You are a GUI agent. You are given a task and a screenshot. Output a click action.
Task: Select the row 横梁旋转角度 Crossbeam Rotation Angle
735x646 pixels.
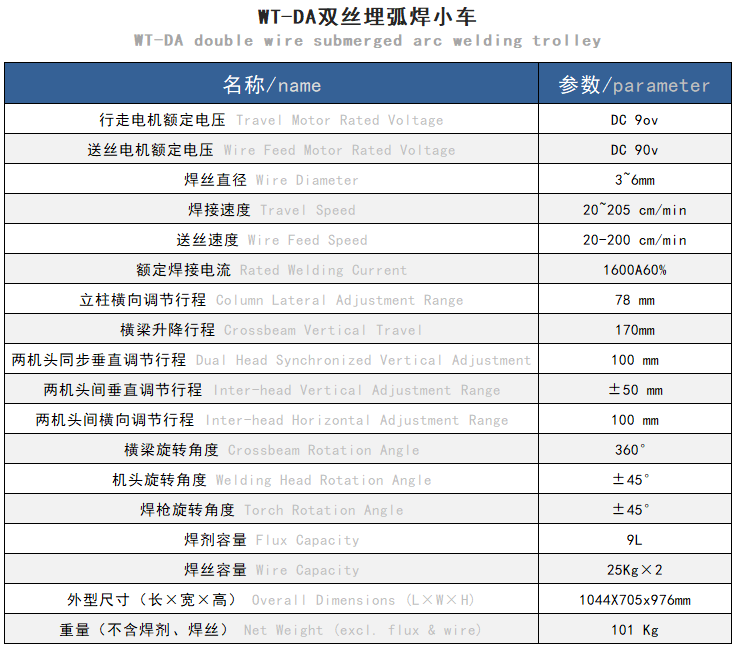[x=368, y=449]
